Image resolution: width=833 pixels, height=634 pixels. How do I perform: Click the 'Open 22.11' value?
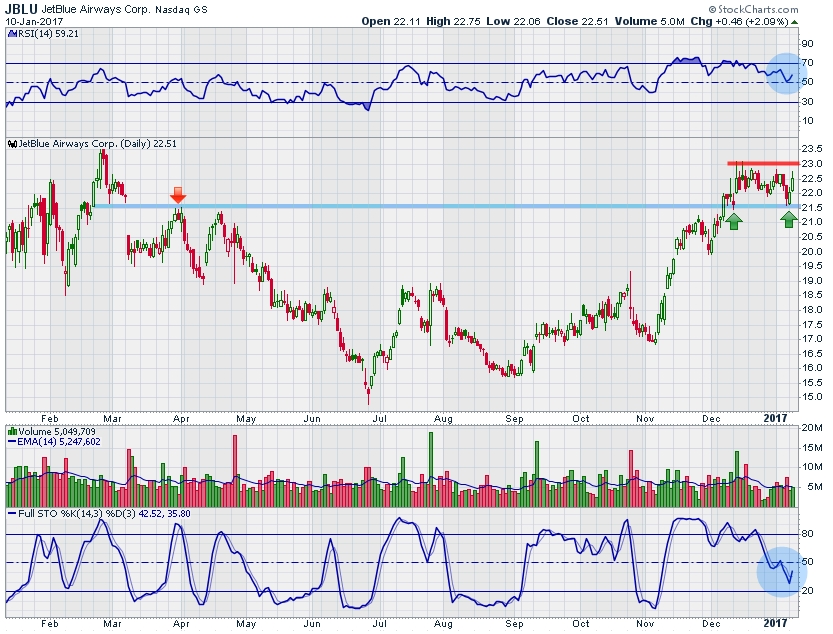click(x=391, y=22)
